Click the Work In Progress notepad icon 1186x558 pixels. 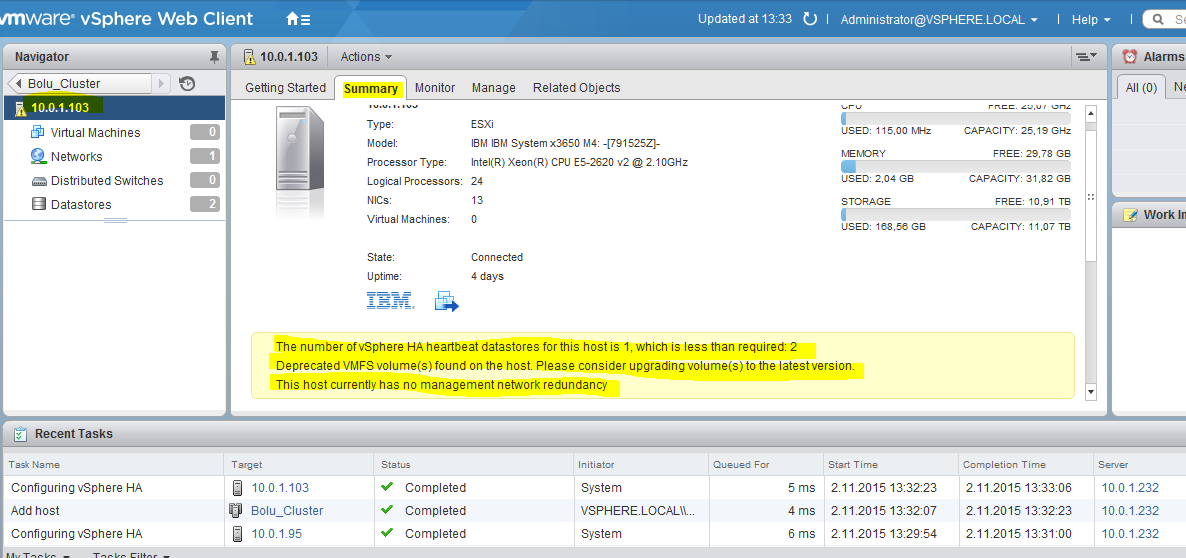(x=1130, y=215)
